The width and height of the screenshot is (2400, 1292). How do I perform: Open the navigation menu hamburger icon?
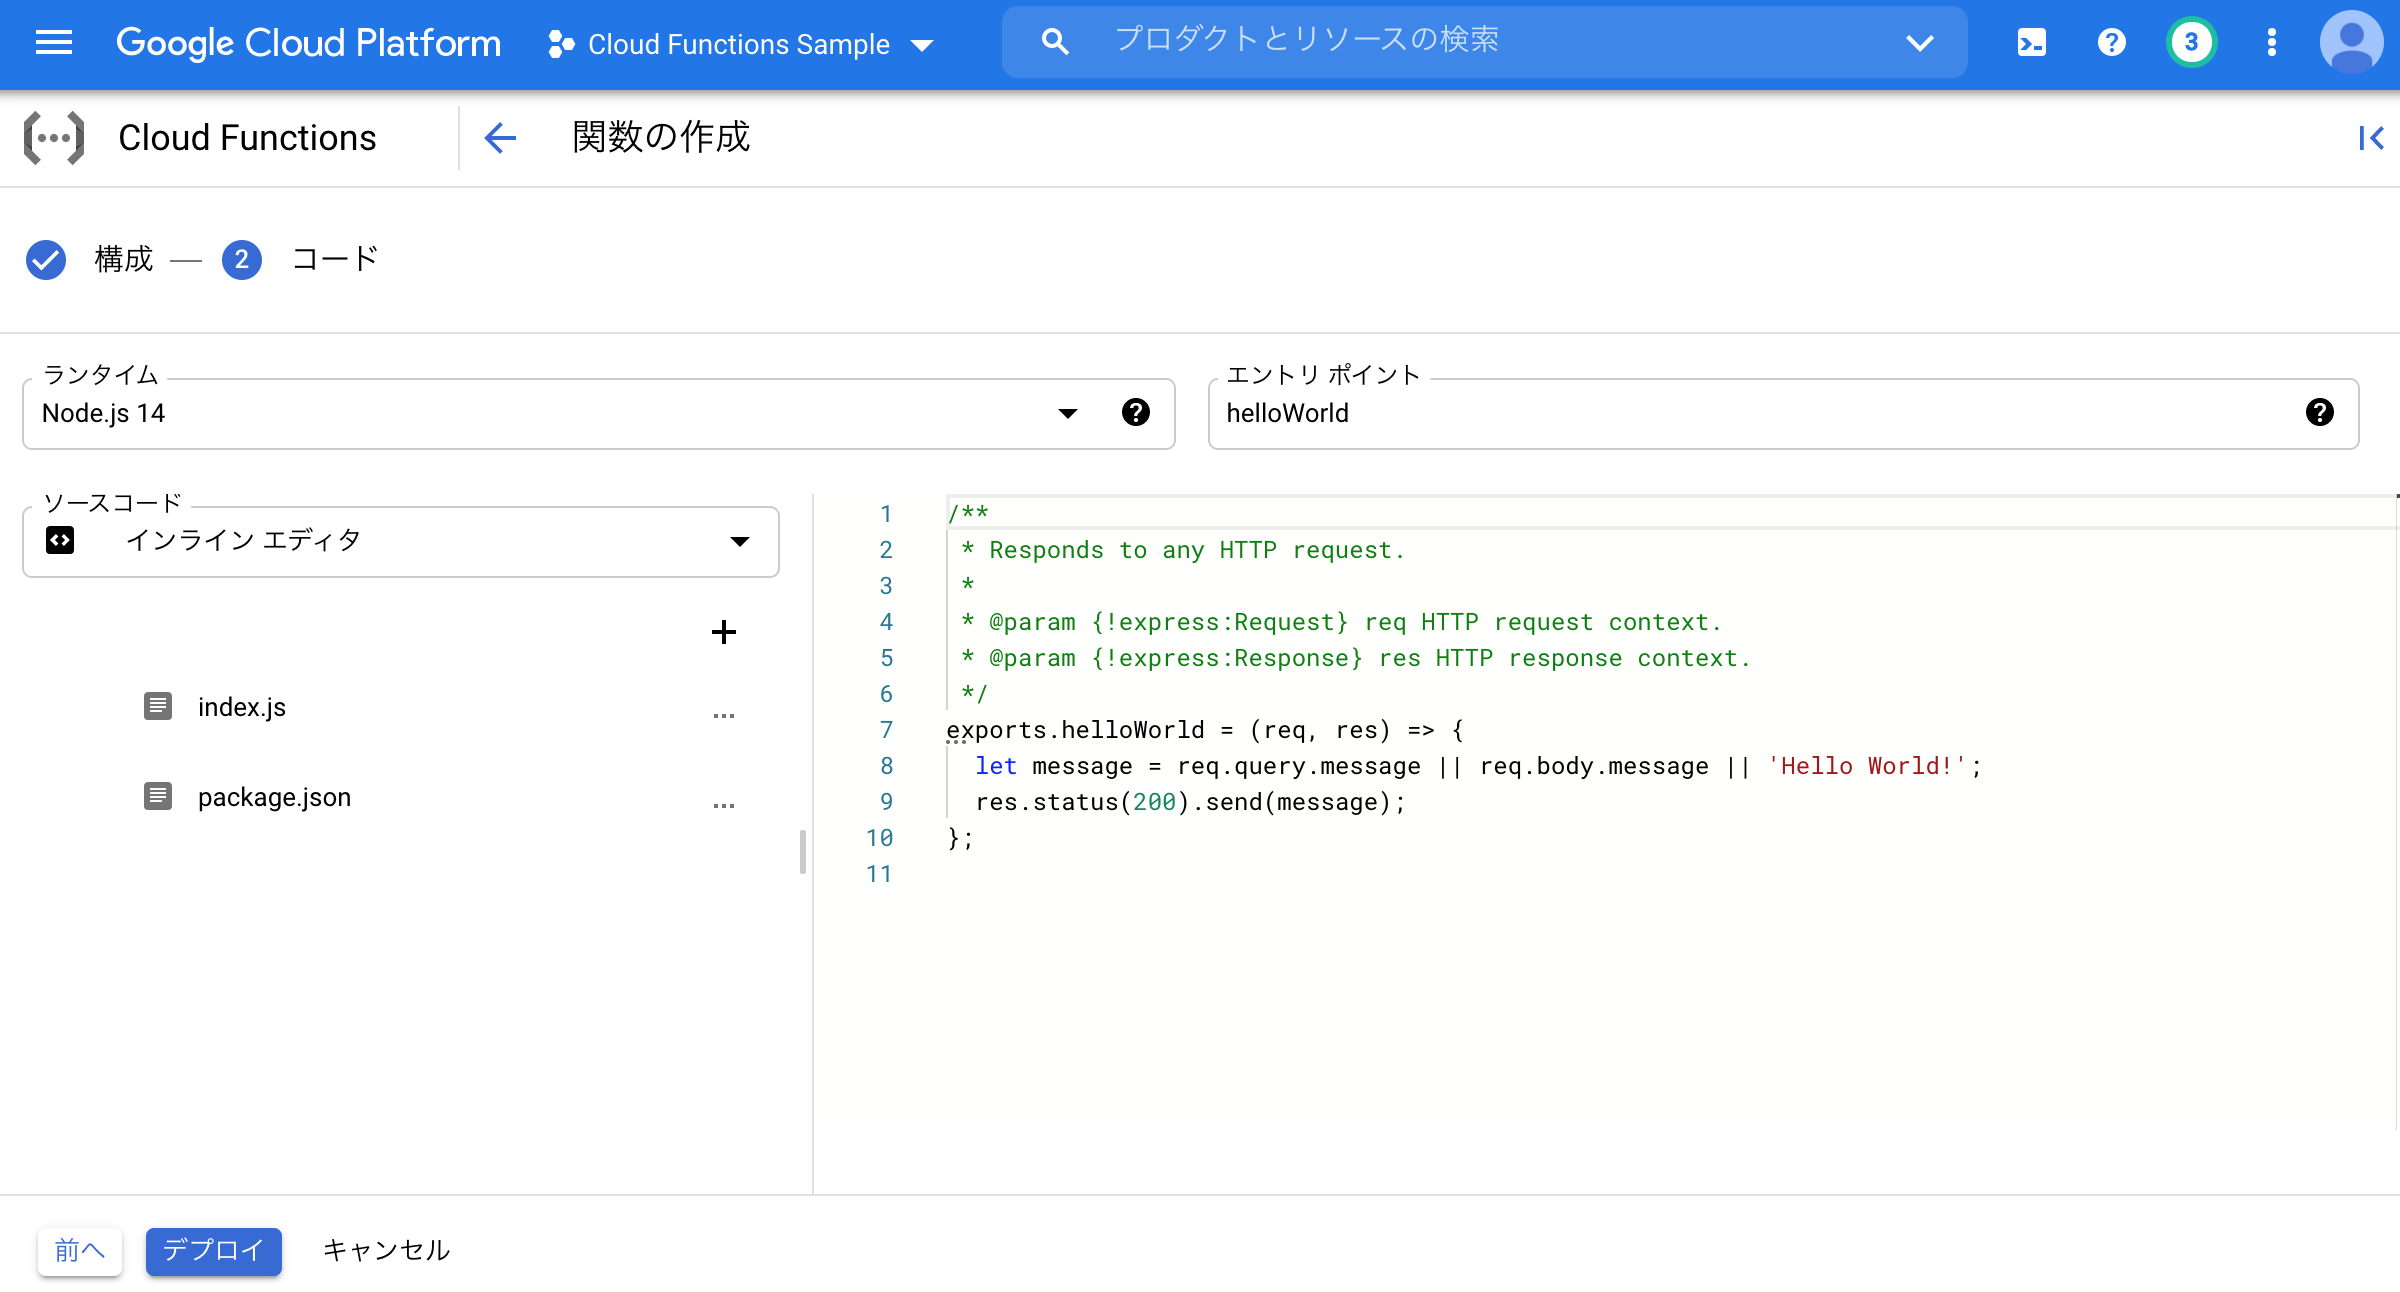pyautogui.click(x=54, y=42)
